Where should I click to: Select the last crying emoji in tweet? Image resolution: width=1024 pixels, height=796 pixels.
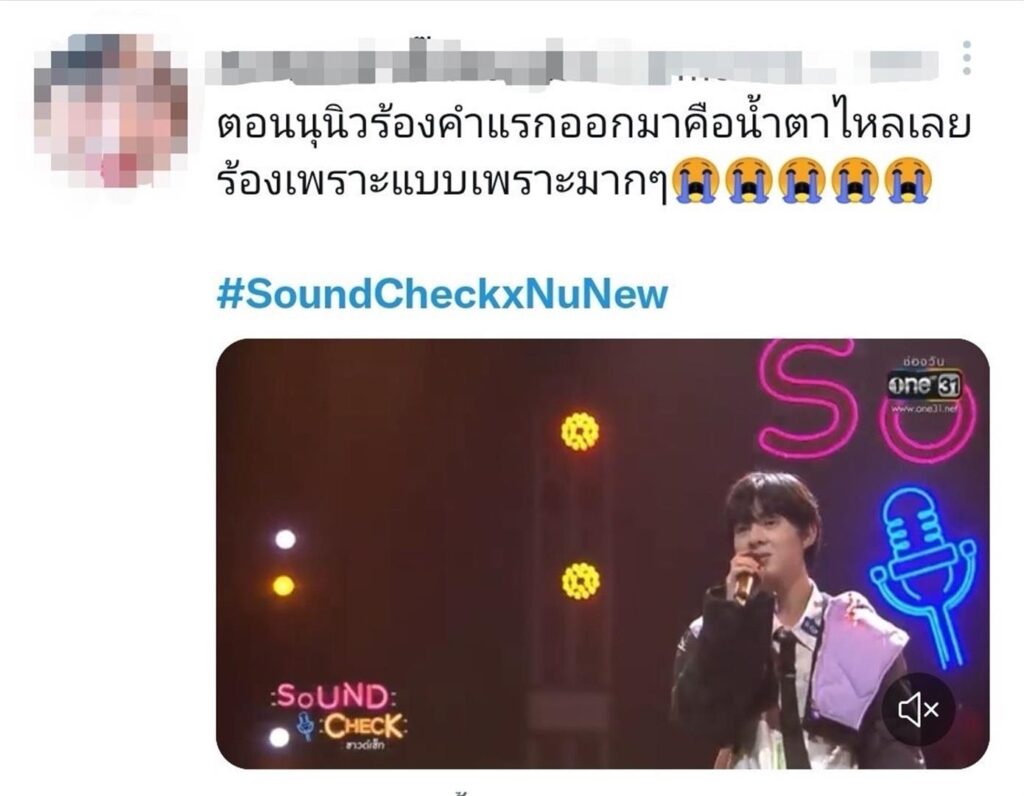[908, 181]
